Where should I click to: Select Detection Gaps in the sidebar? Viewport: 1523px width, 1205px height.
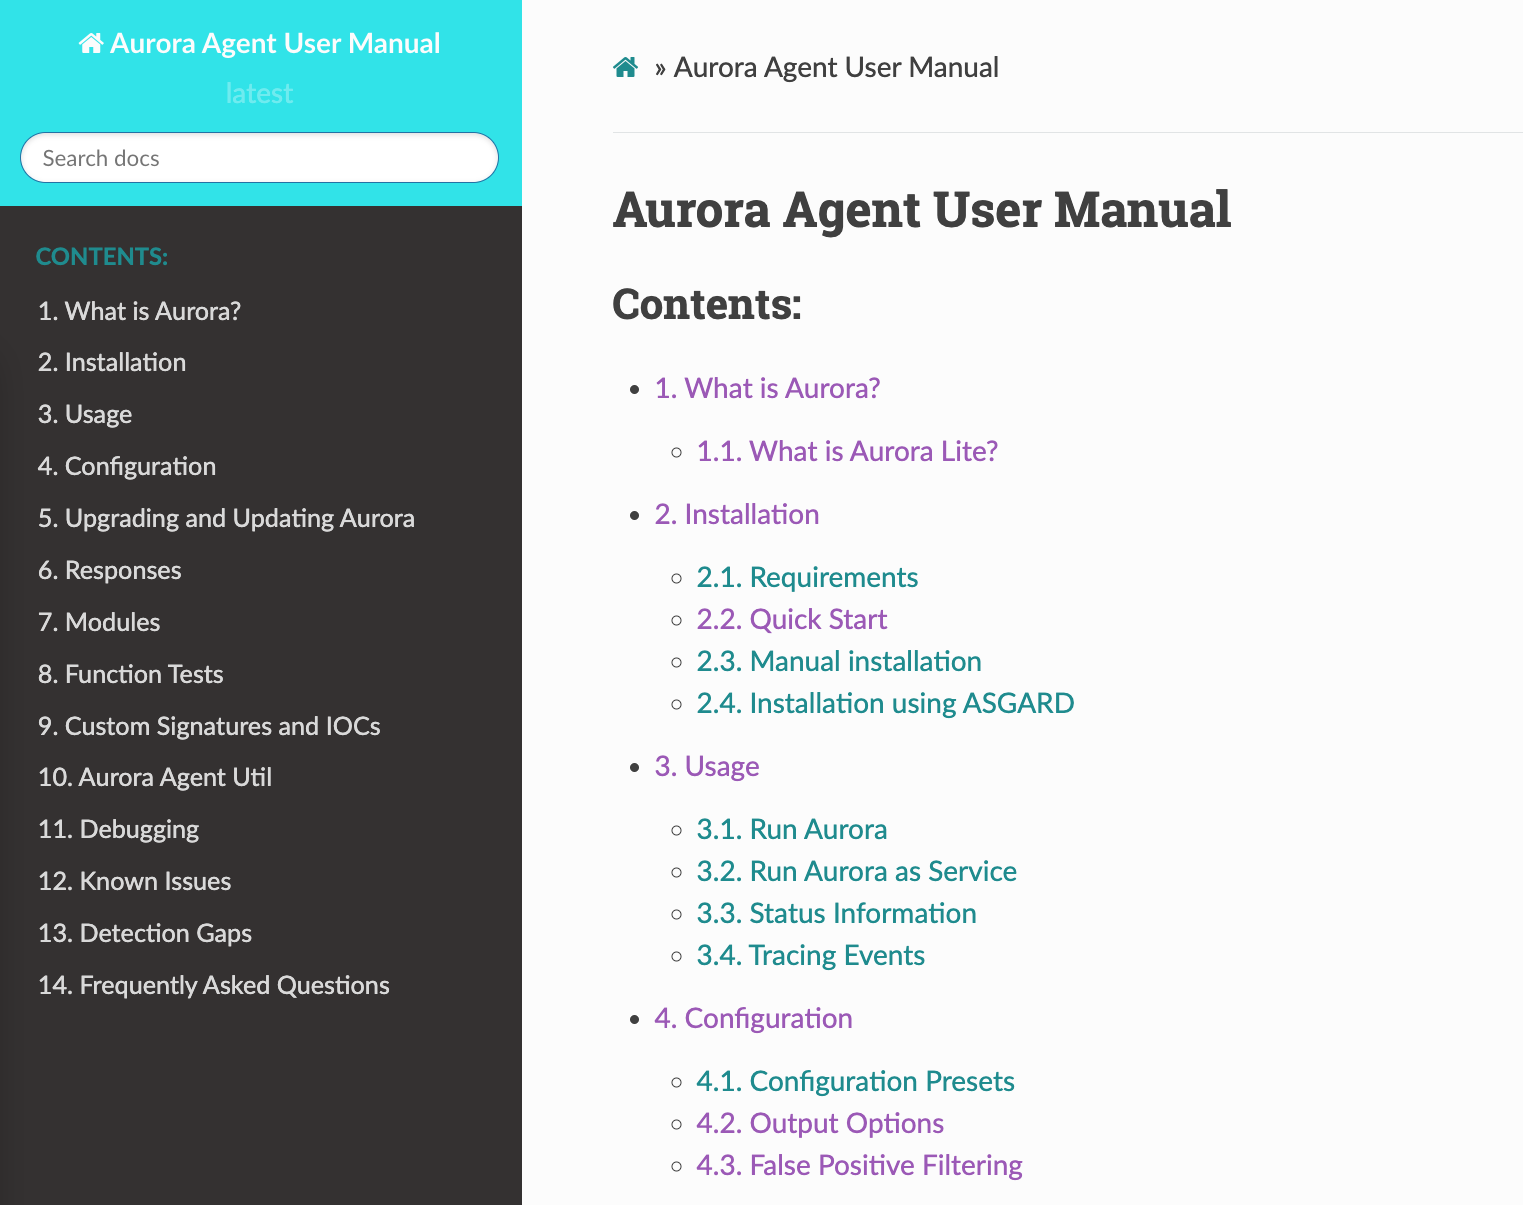coord(145,933)
